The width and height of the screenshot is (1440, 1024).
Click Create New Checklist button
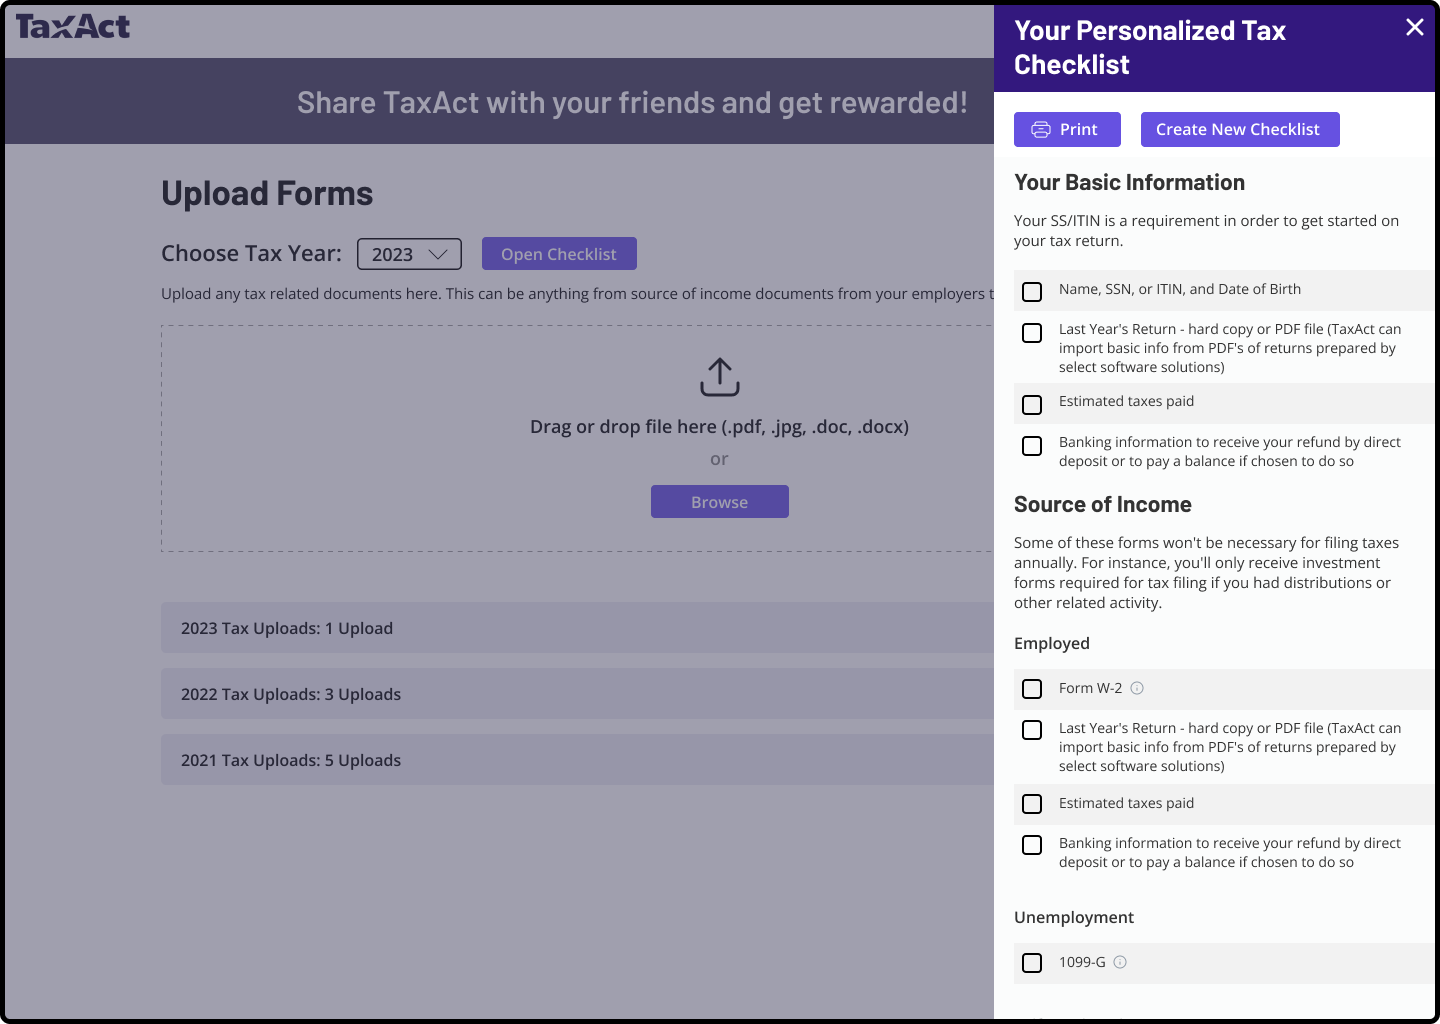[1240, 129]
